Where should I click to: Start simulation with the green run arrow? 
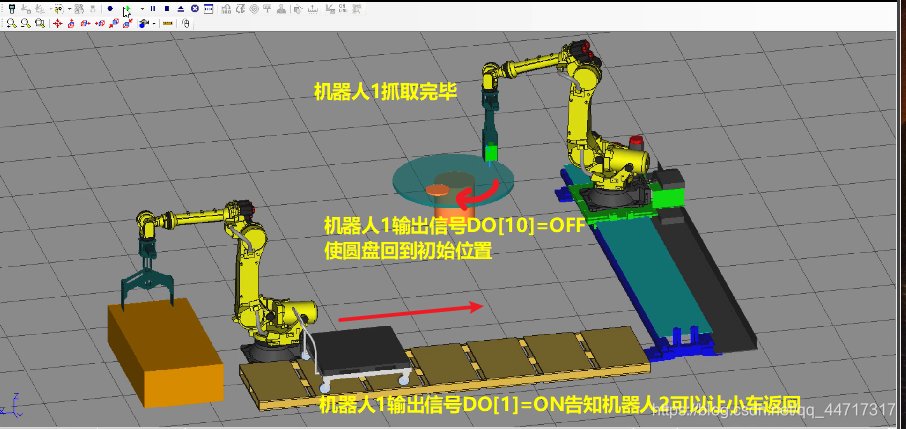(127, 9)
